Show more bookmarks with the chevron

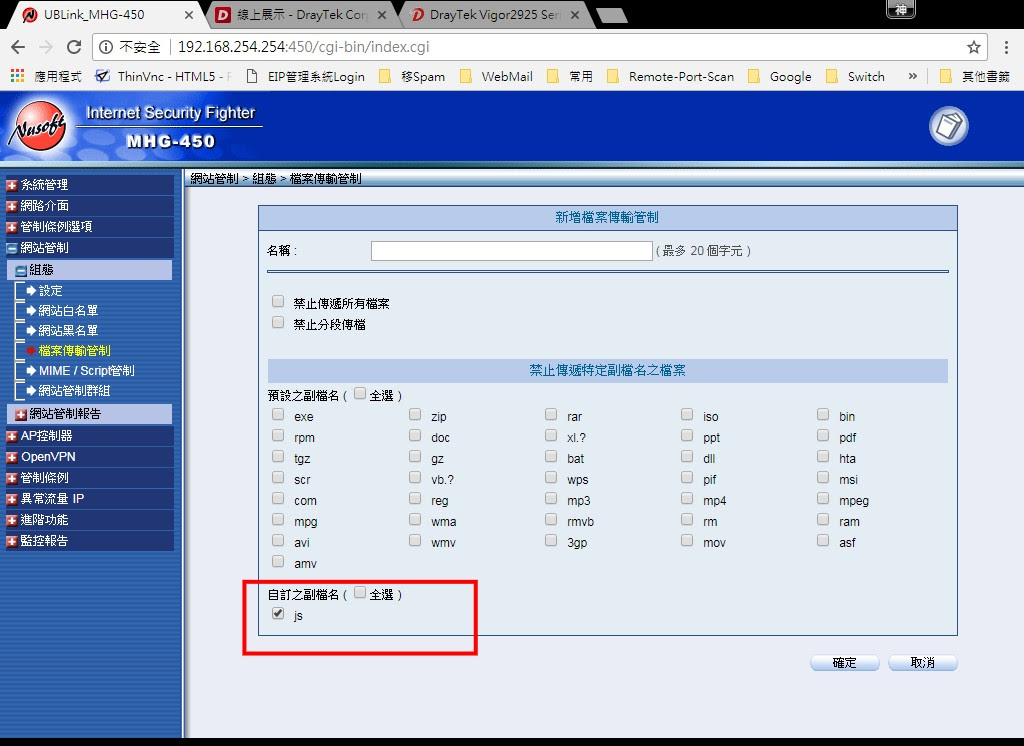click(912, 76)
